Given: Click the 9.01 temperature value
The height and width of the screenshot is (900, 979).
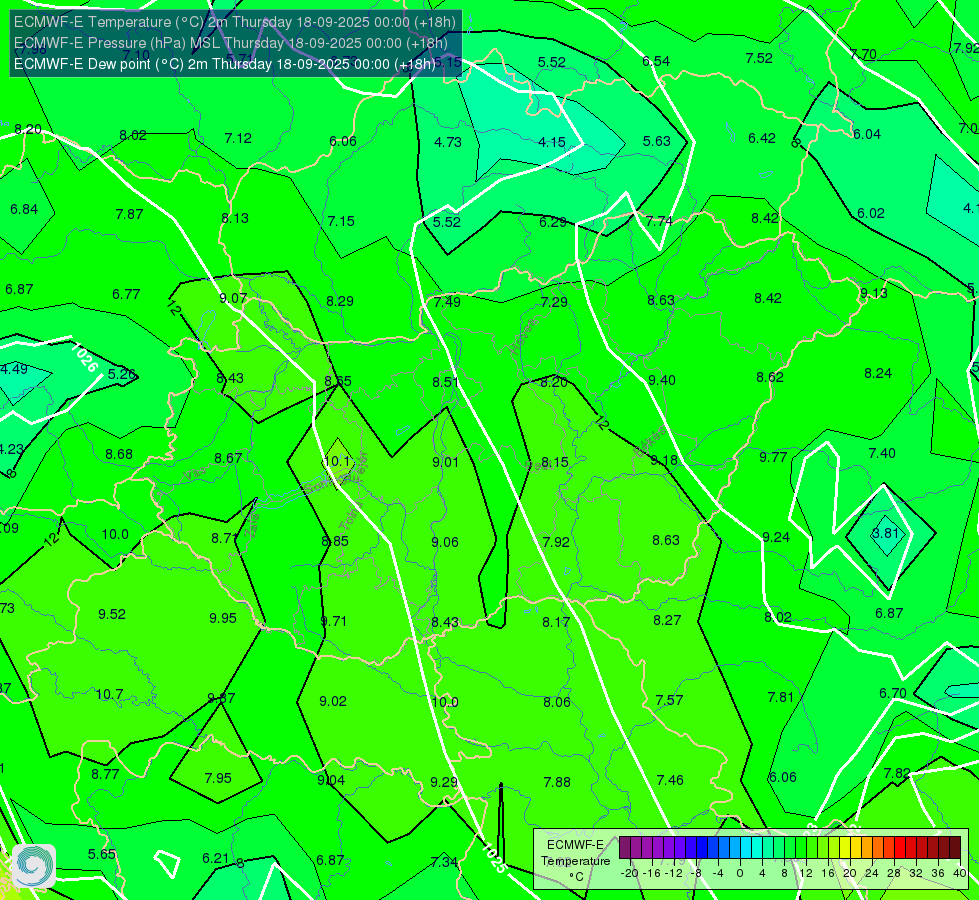Looking at the screenshot, I should pyautogui.click(x=446, y=462).
